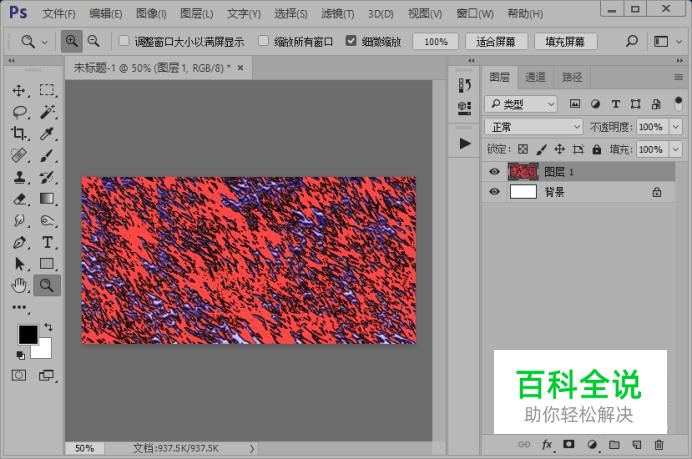Screen dimensions: 692x459
Task: Choose Zoom In mode in options bar
Action: pyautogui.click(x=71, y=41)
